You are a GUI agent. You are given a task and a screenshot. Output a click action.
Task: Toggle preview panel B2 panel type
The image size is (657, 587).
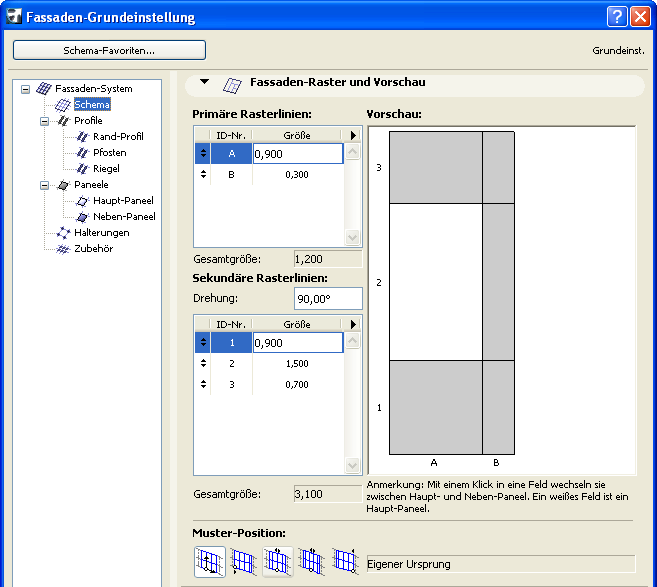[499, 282]
